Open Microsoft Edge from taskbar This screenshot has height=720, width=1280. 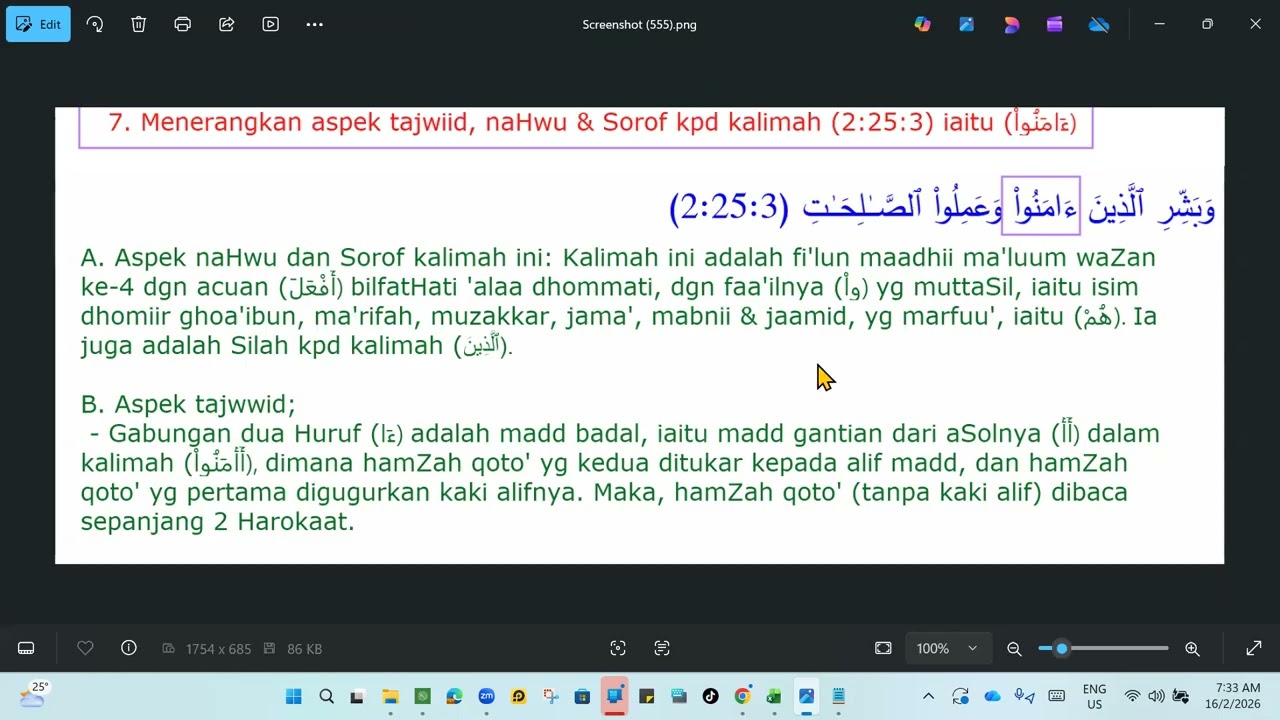pyautogui.click(x=454, y=696)
